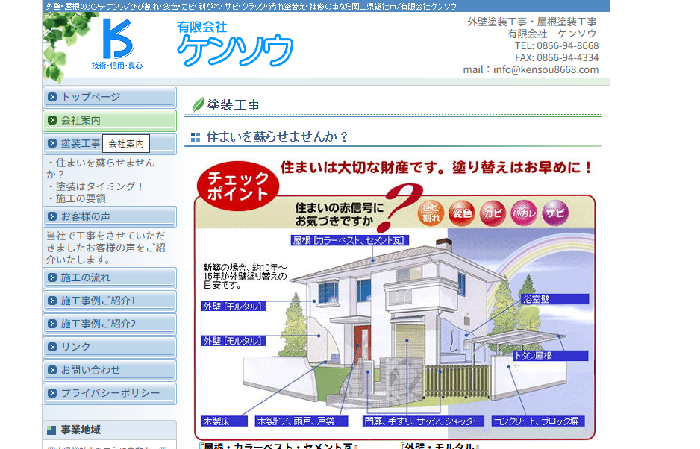Open 塗装工事 menu item
This screenshot has height=449, width=700.
point(110,144)
